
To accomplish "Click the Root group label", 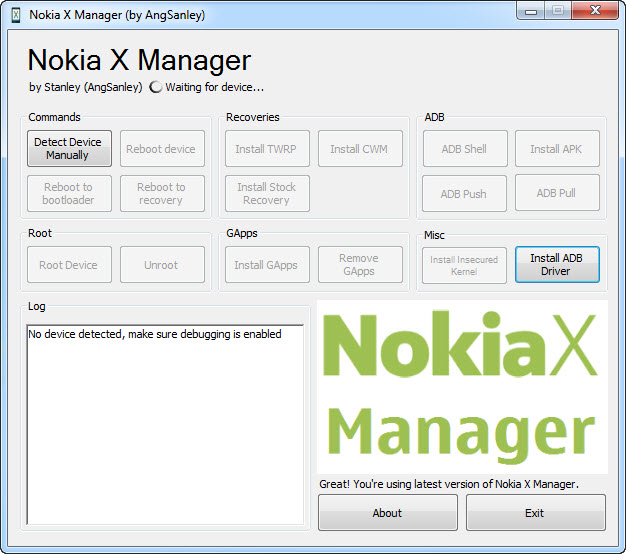I will 40,233.
